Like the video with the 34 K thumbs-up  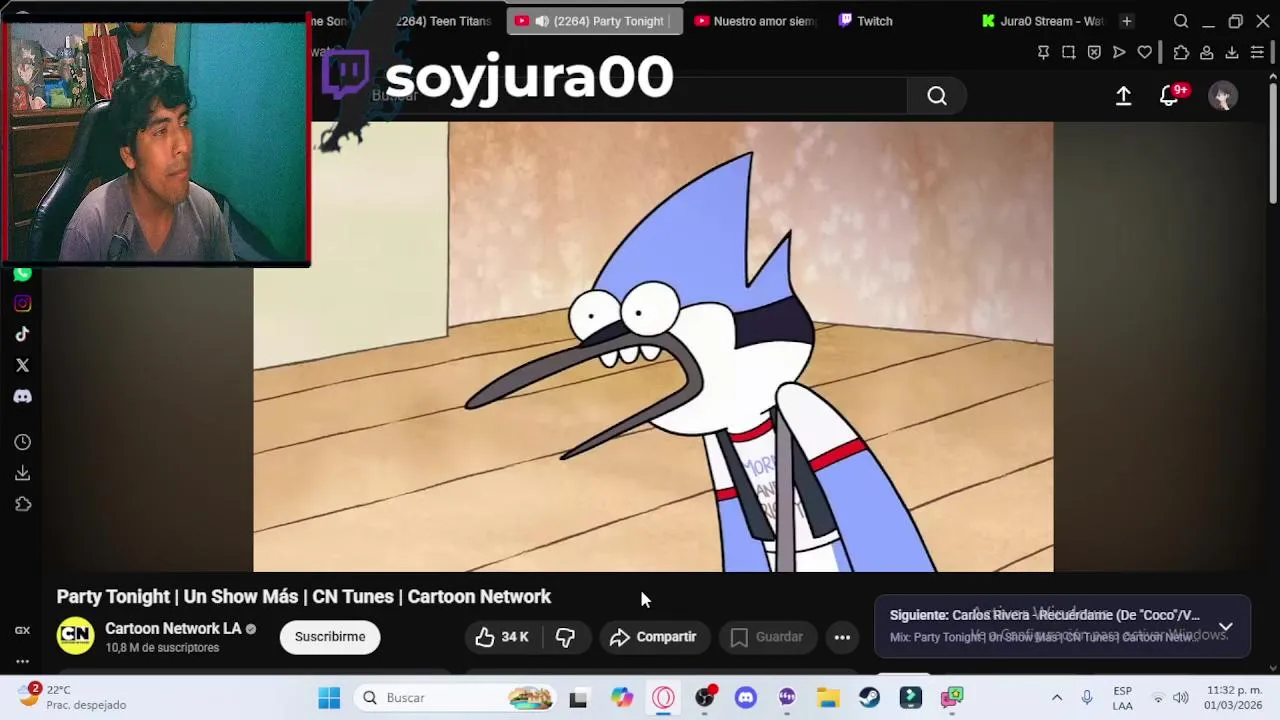502,637
